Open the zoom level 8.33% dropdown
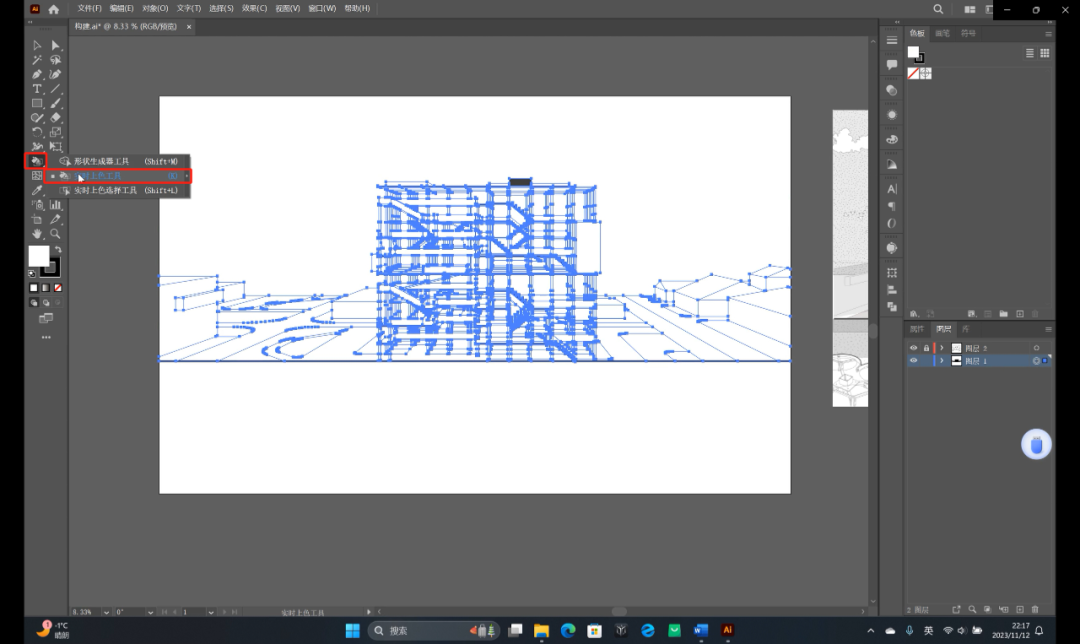 pyautogui.click(x=106, y=612)
